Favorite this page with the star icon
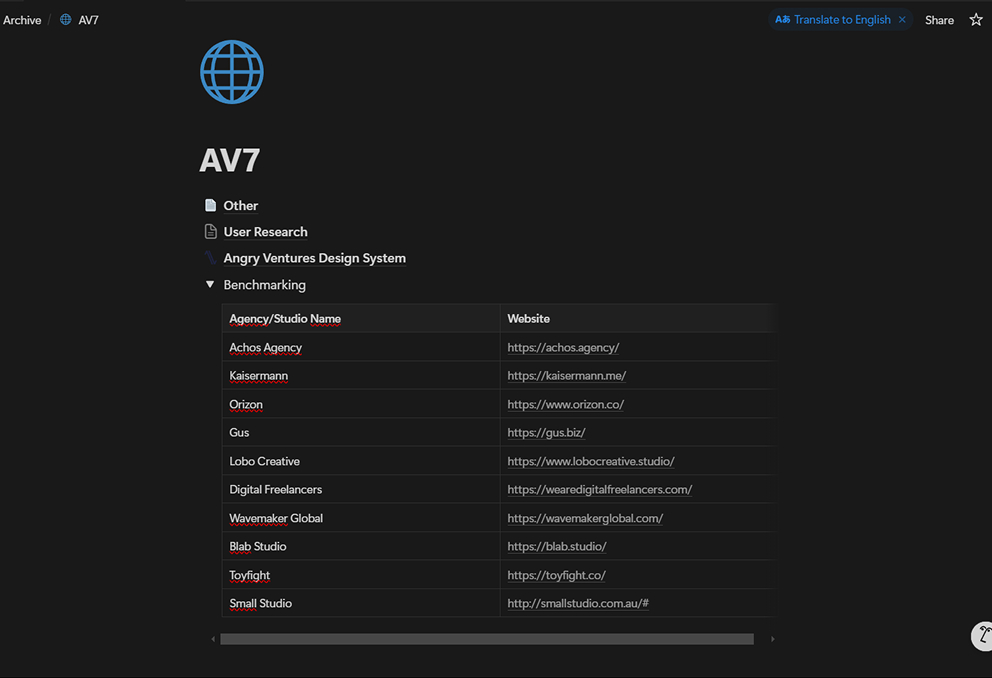Image resolution: width=992 pixels, height=678 pixels. 976,20
